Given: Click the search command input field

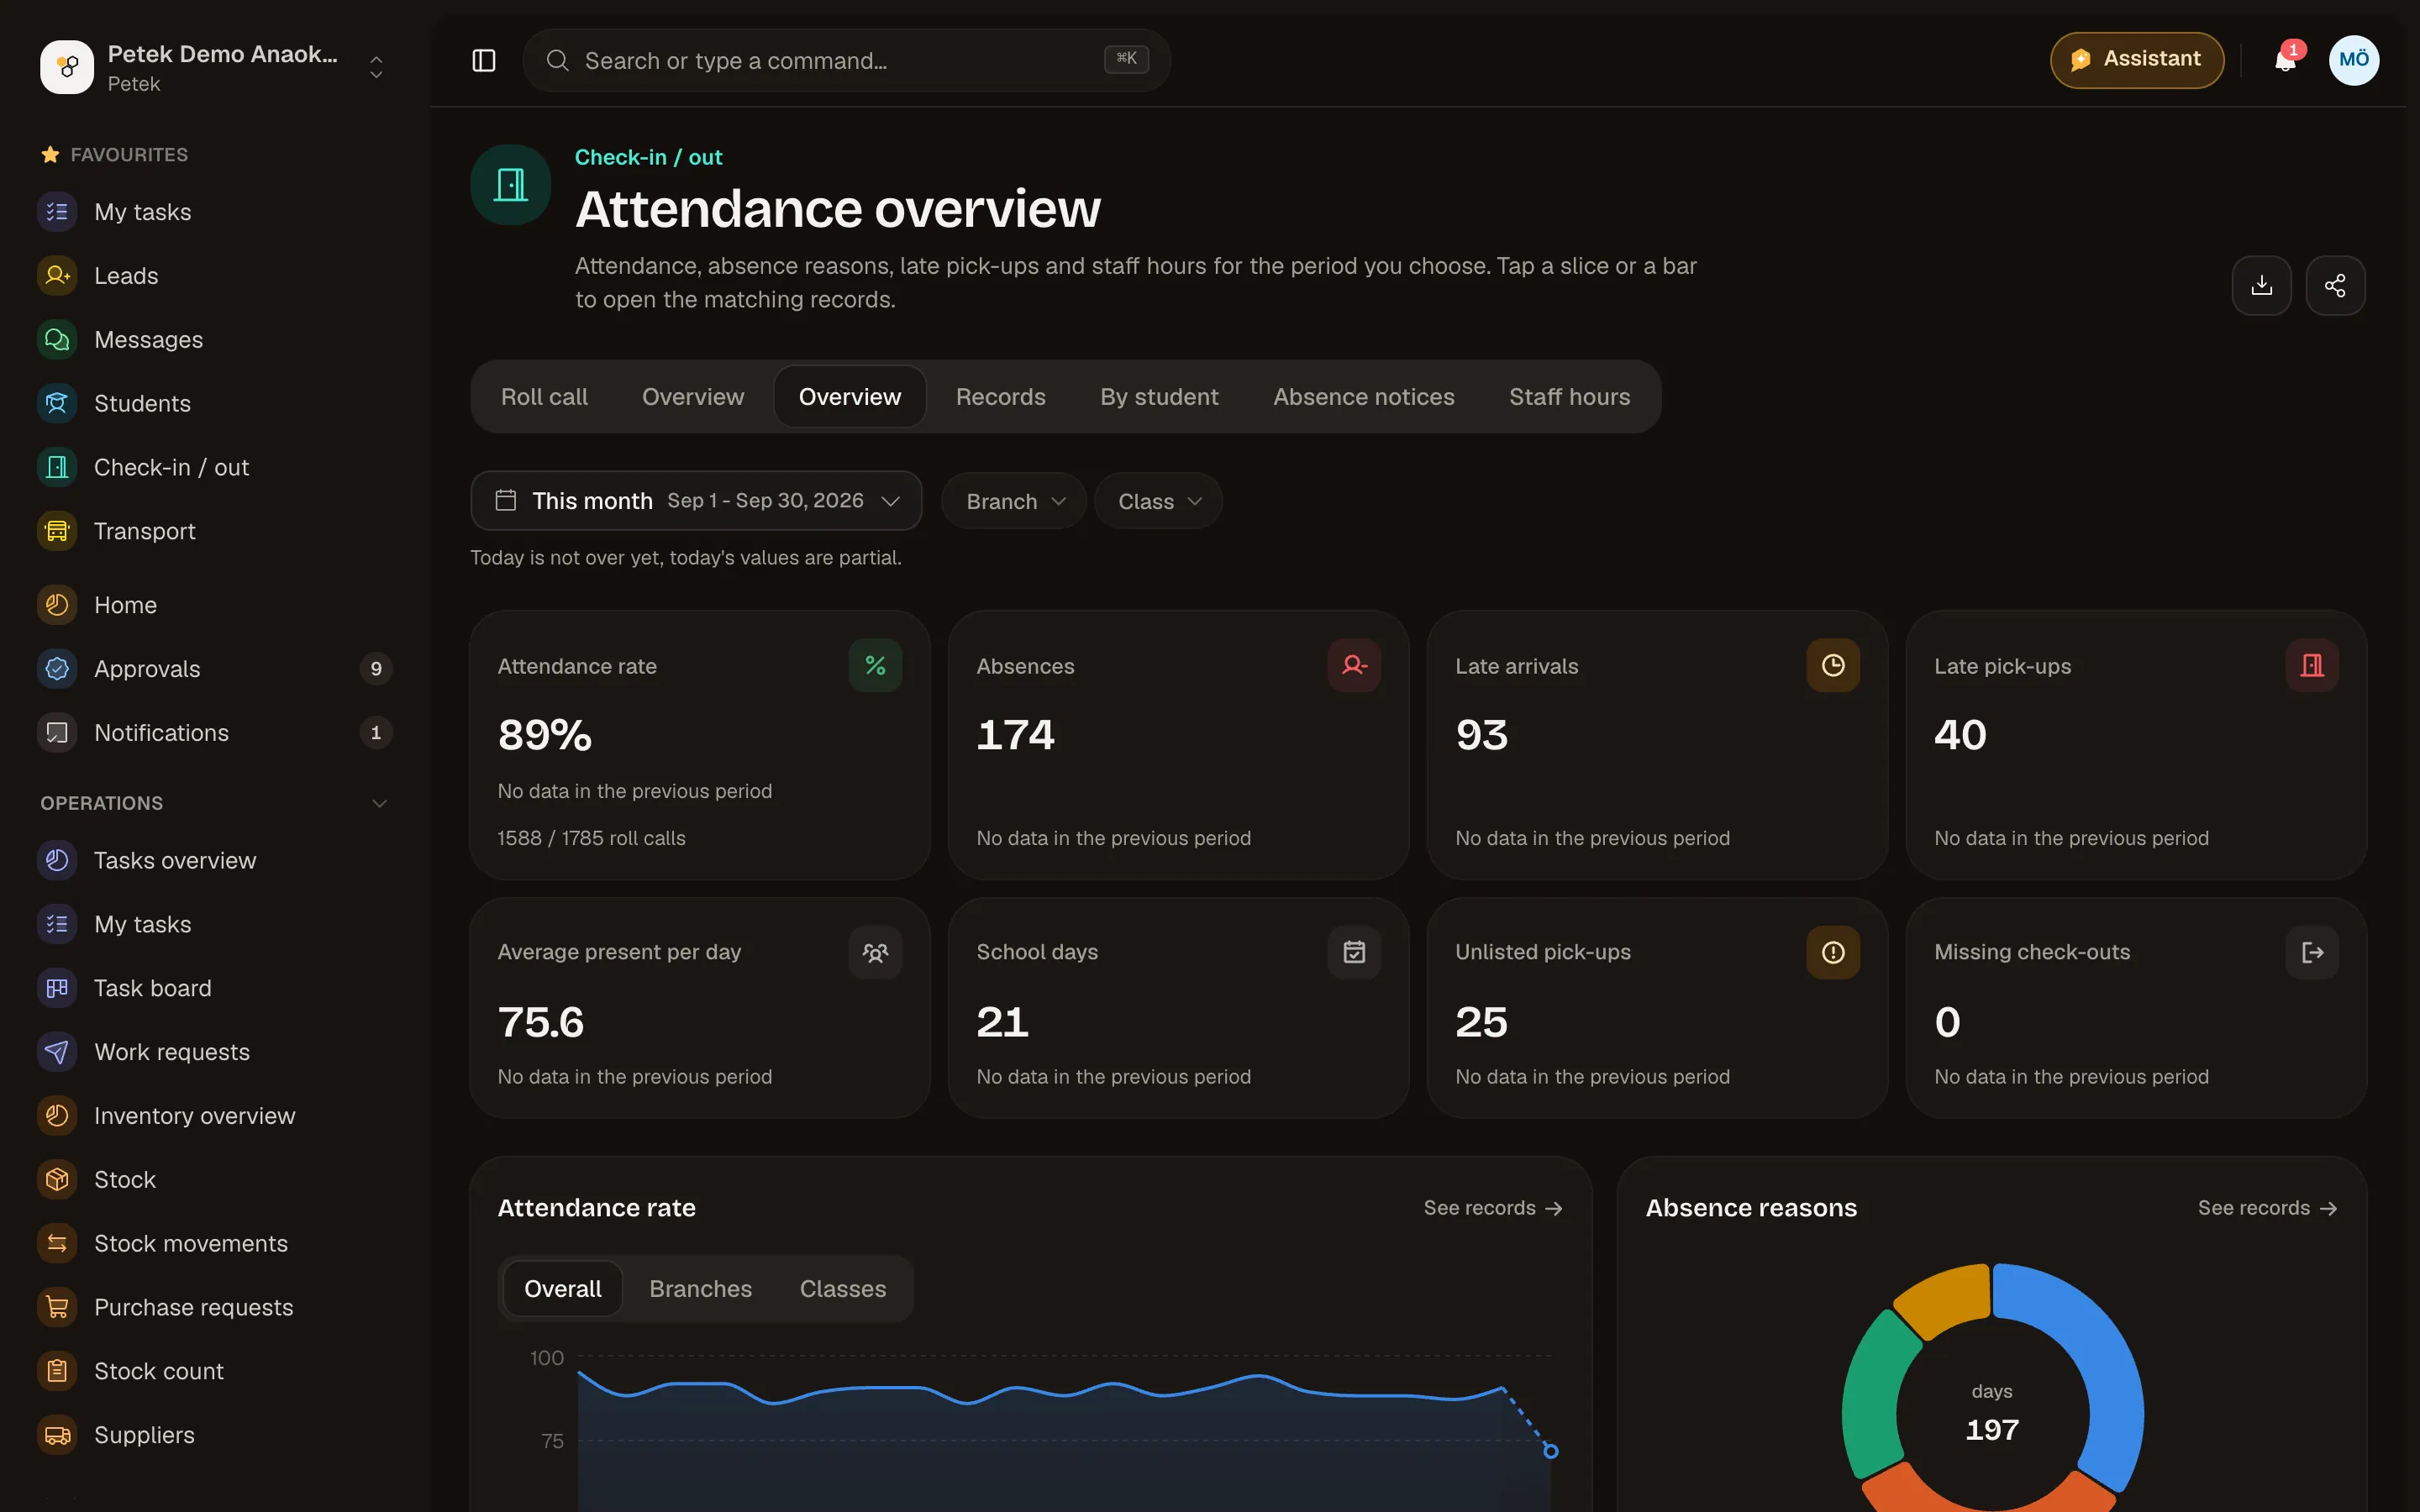Looking at the screenshot, I should click(846, 61).
